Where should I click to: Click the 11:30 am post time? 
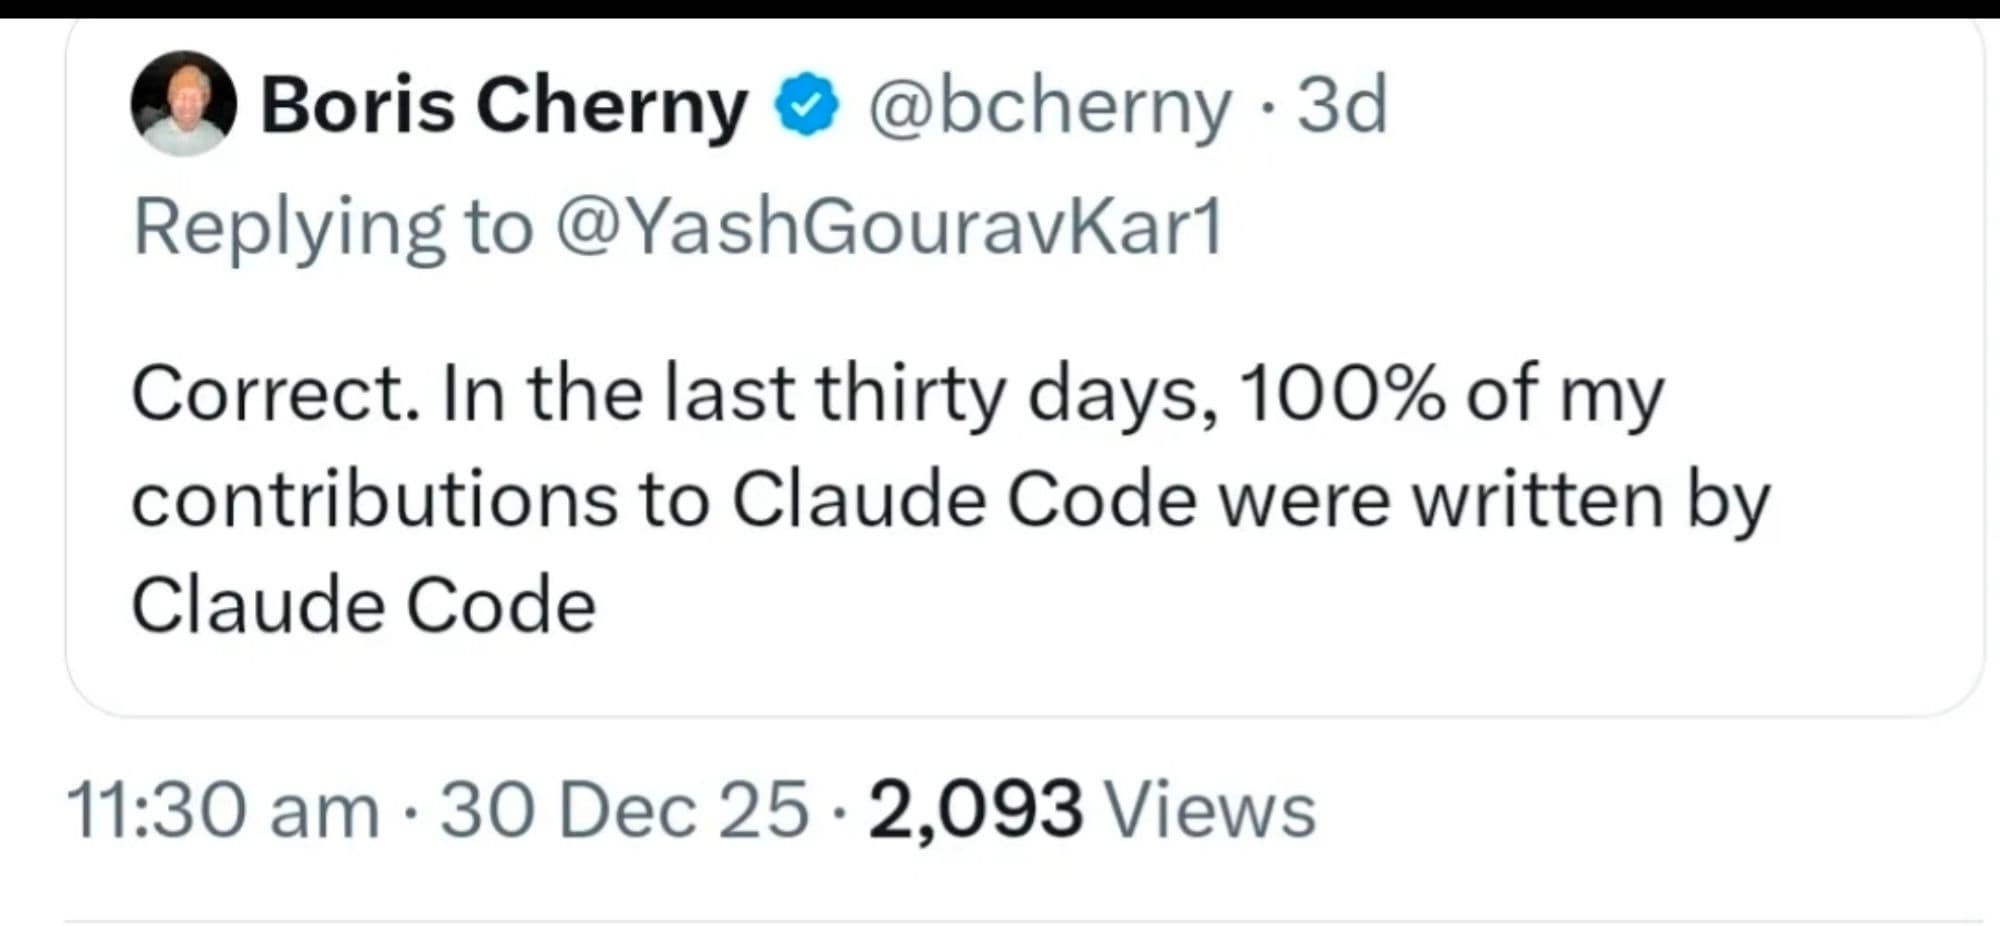click(223, 809)
